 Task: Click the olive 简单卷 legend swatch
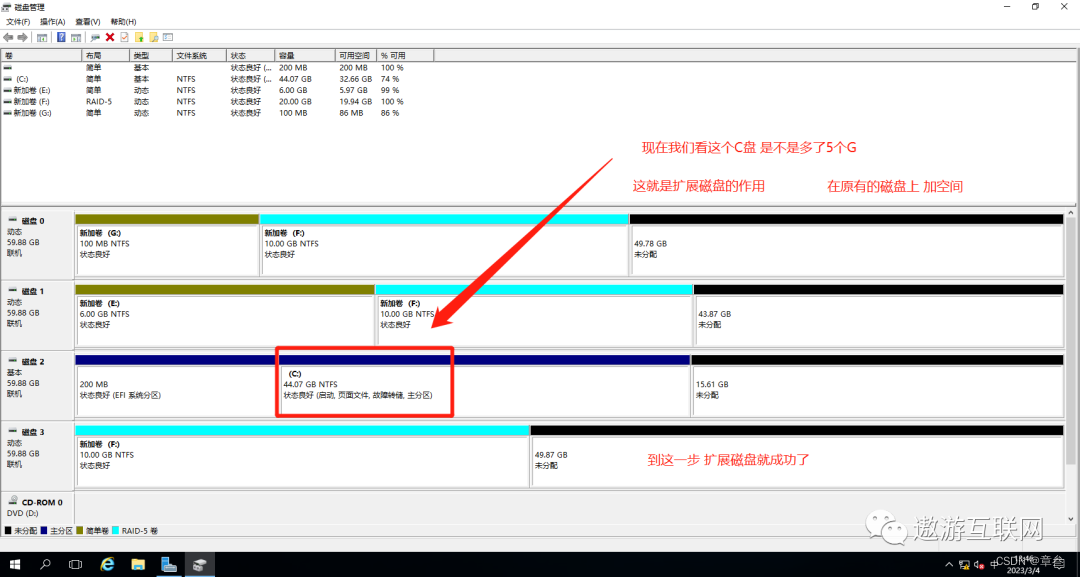(x=80, y=531)
